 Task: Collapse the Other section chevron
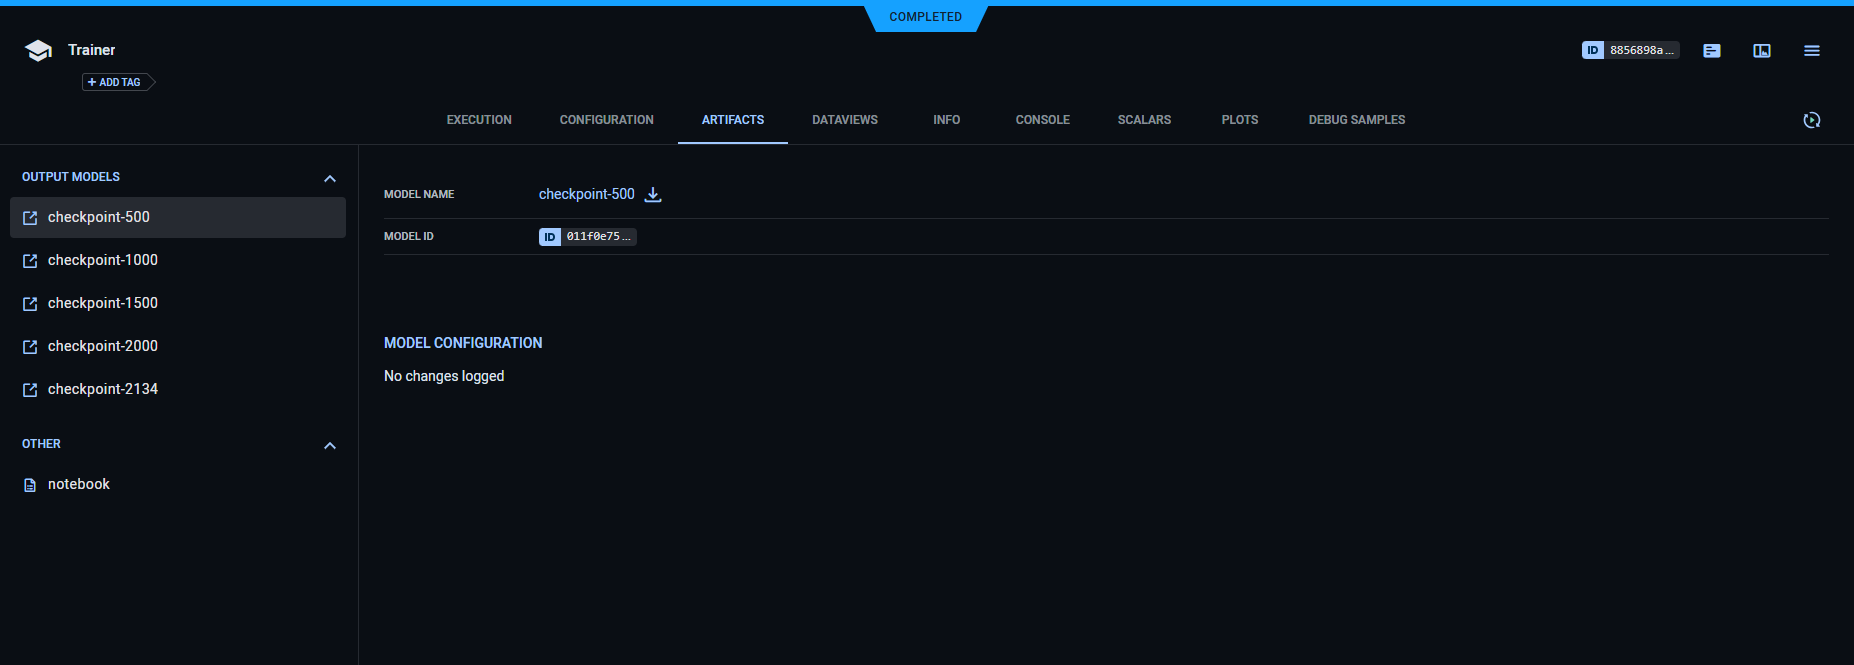point(330,445)
